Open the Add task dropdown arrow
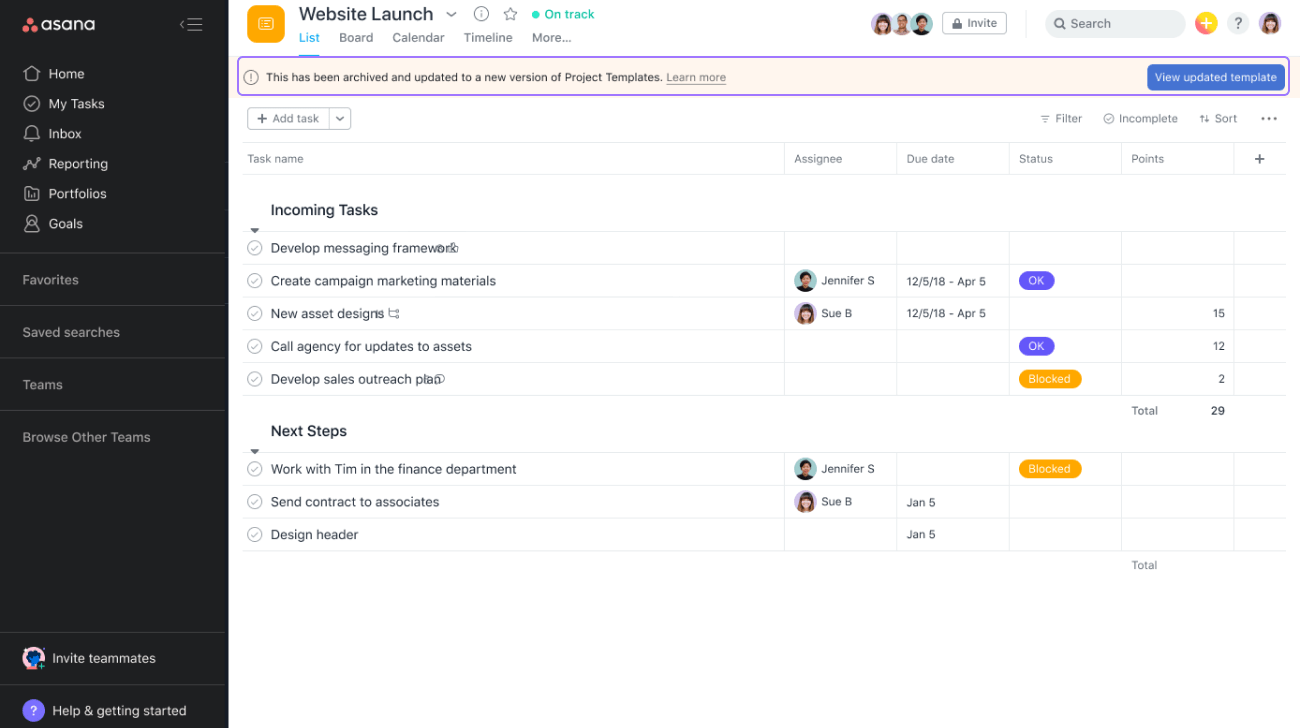Screen dimensions: 1300x728 pyautogui.click(x=340, y=118)
